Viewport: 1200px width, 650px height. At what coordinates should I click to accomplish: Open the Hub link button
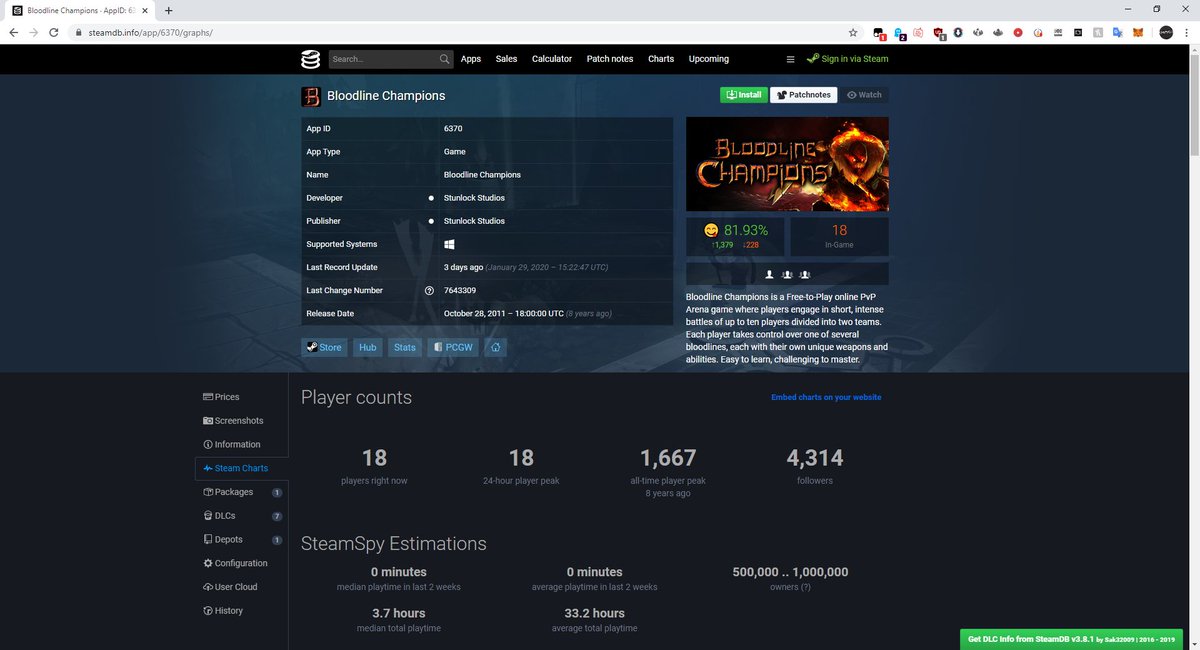[368, 347]
